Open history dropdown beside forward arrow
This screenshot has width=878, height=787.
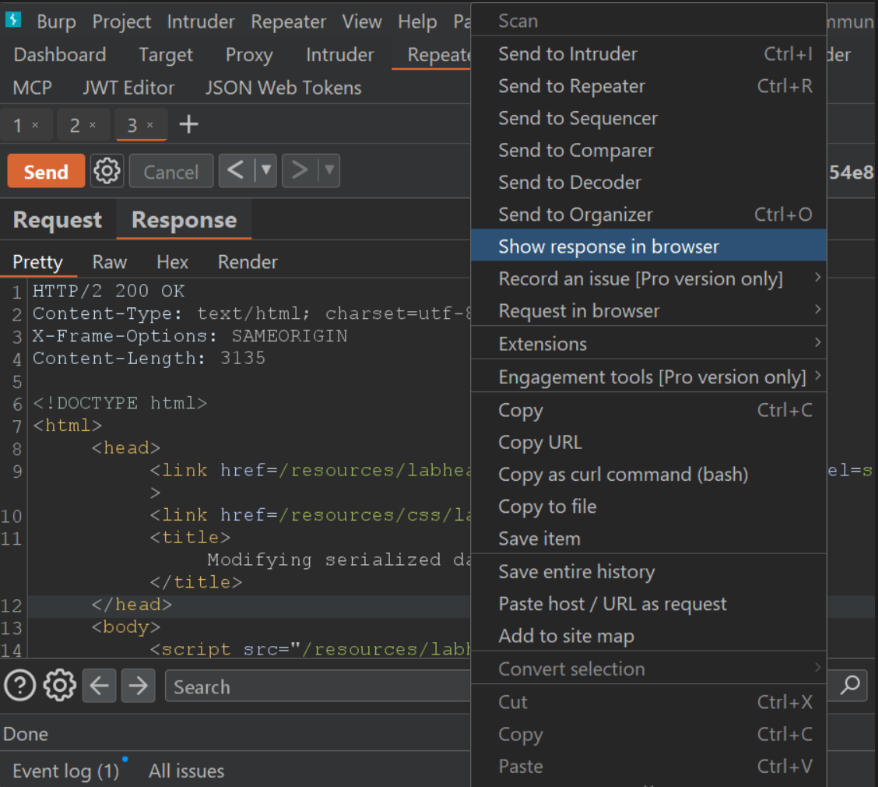[x=329, y=170]
